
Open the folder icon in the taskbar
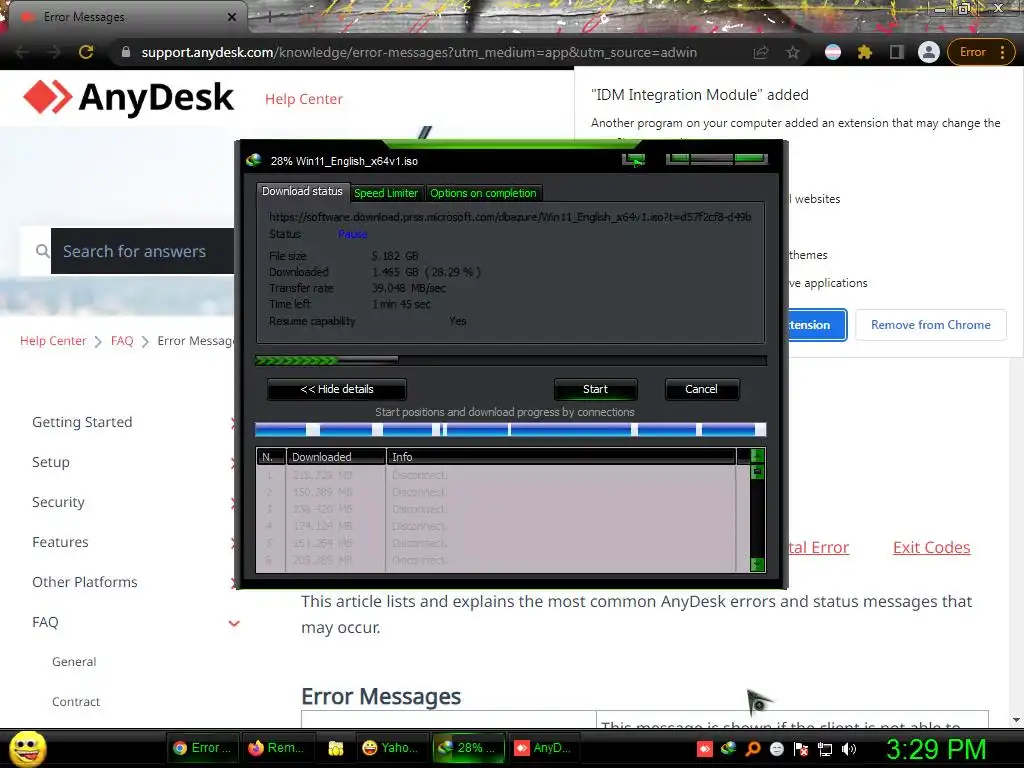click(x=336, y=748)
